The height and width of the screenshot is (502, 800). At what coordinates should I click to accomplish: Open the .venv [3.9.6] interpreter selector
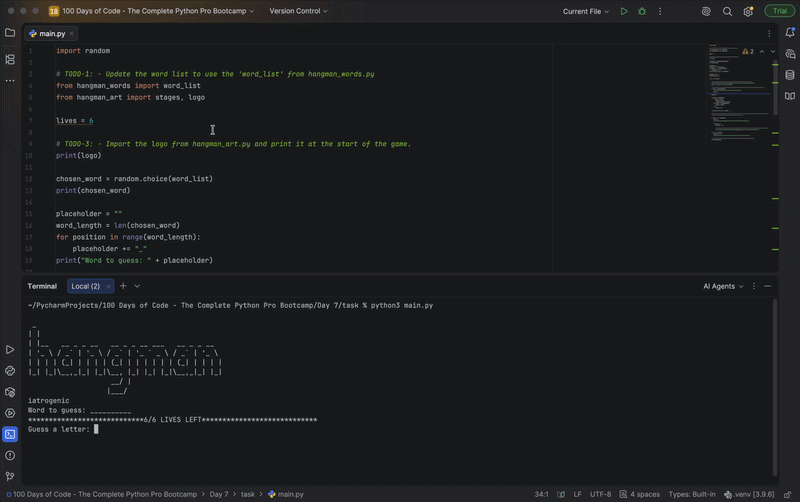(x=749, y=494)
